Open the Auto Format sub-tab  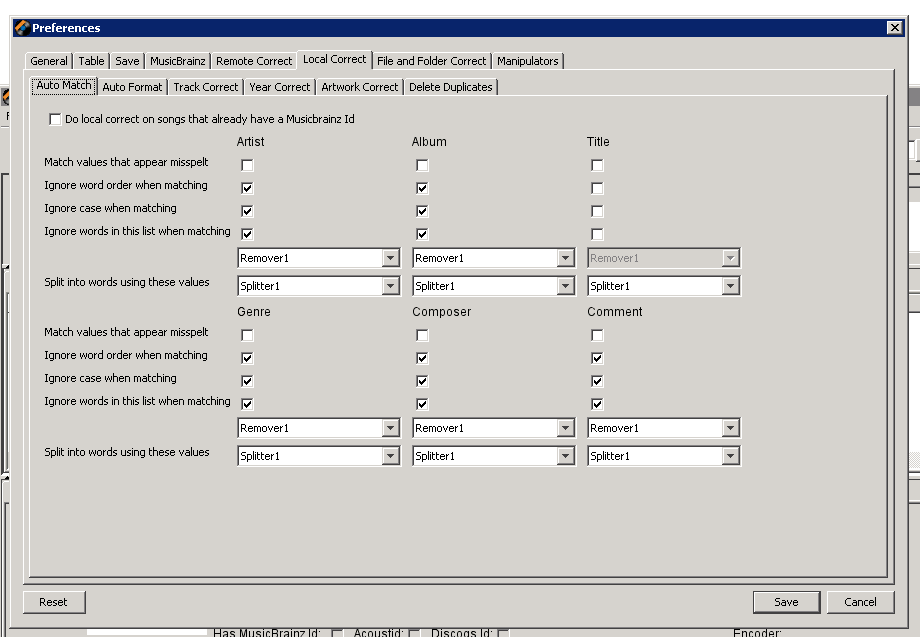click(132, 87)
